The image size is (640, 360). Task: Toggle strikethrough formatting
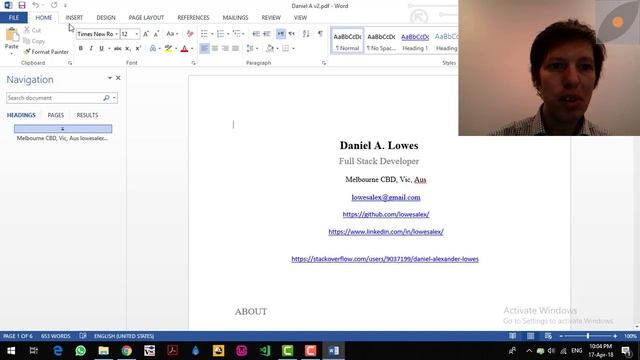(x=118, y=49)
